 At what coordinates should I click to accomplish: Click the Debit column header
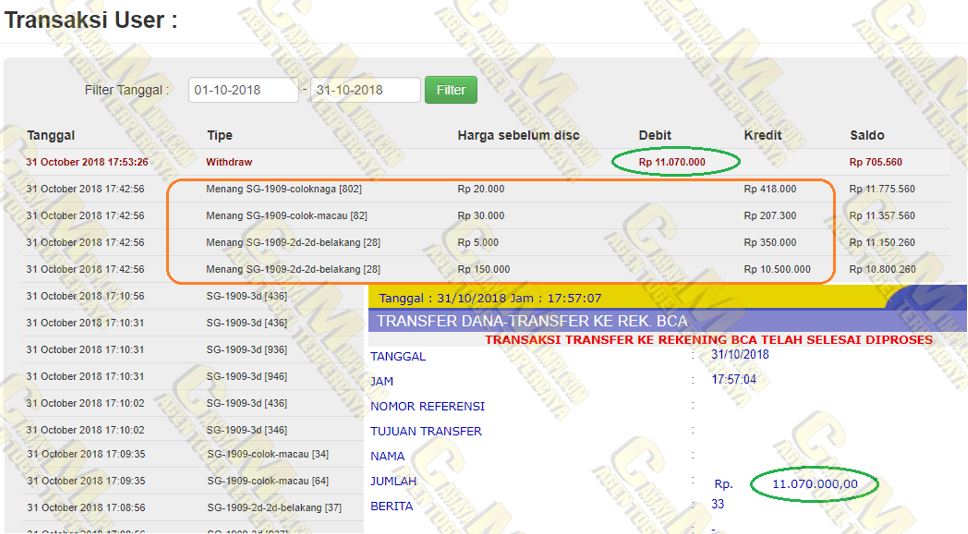click(x=655, y=135)
